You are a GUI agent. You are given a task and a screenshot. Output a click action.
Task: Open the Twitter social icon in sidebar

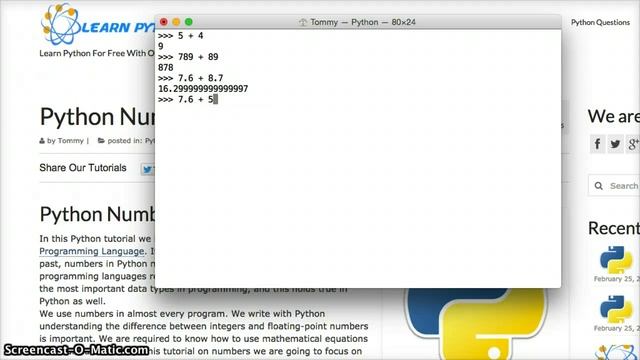coord(615,144)
